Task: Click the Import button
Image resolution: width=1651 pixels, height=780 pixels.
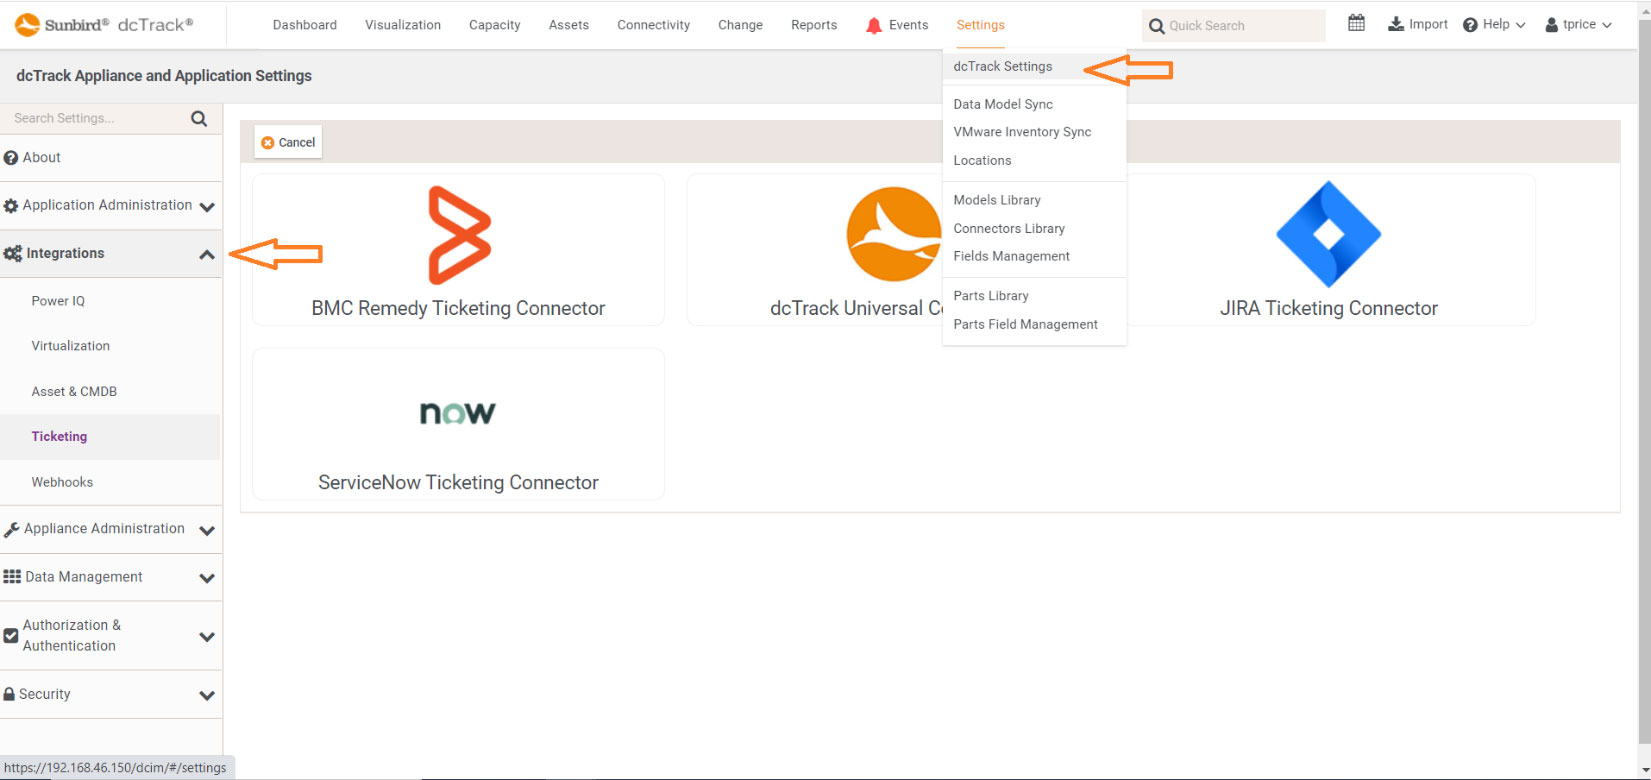Action: 1418,24
